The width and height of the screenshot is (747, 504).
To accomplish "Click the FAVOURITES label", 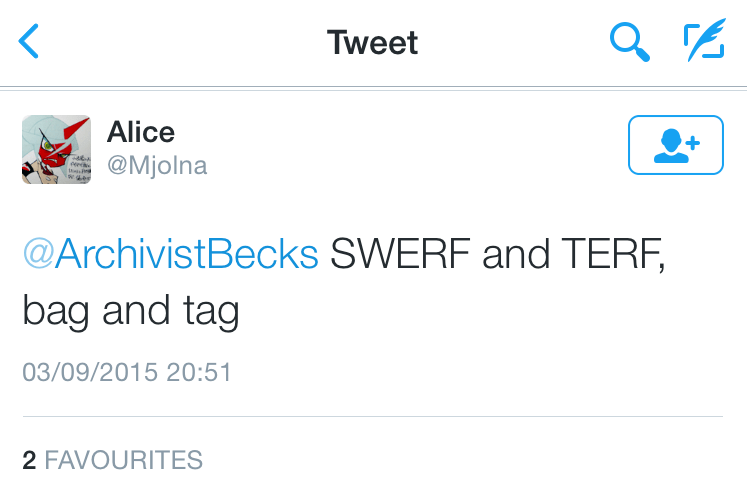I will pyautogui.click(x=124, y=460).
